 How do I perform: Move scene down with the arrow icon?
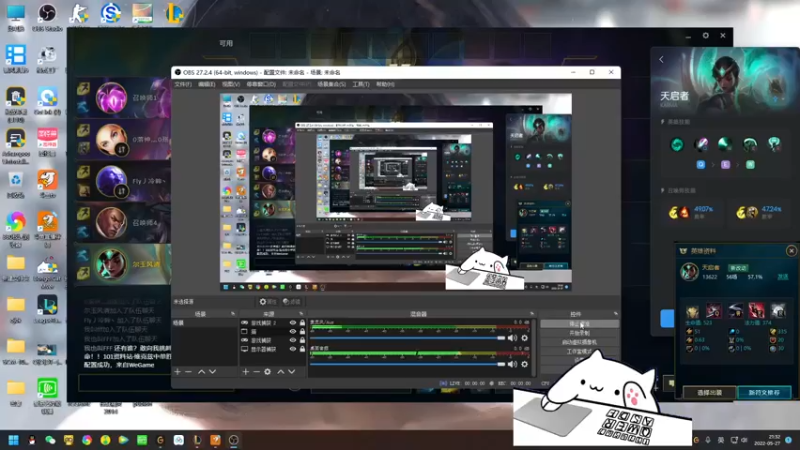pyautogui.click(x=212, y=372)
